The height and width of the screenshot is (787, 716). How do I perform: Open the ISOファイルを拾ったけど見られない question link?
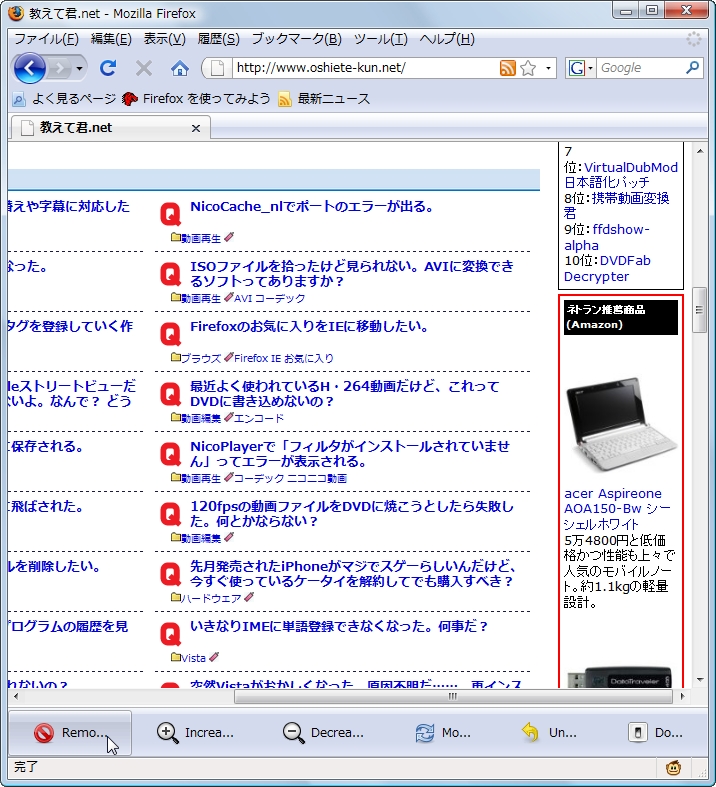352,274
